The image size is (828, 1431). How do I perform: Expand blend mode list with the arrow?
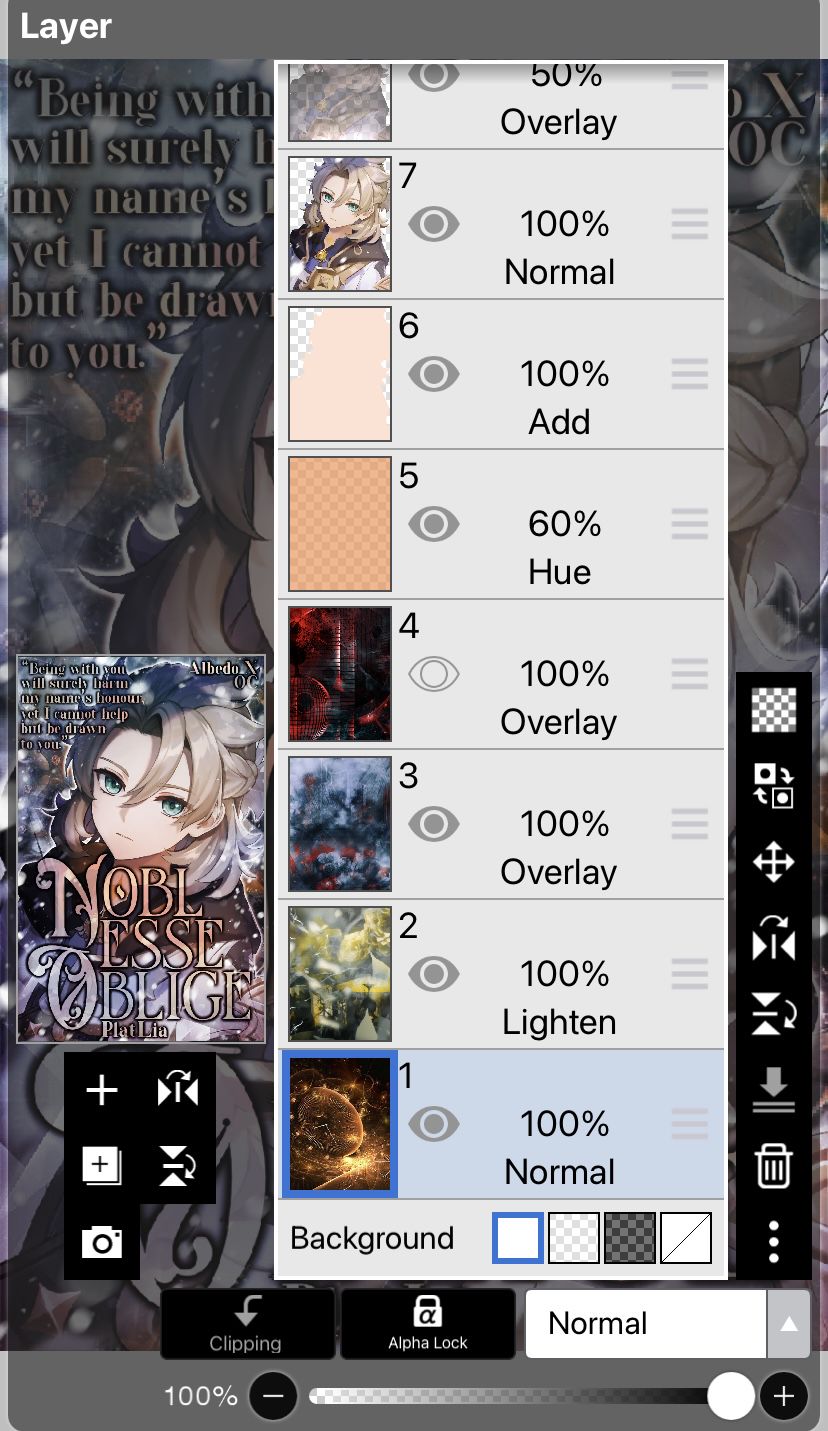pos(789,1323)
